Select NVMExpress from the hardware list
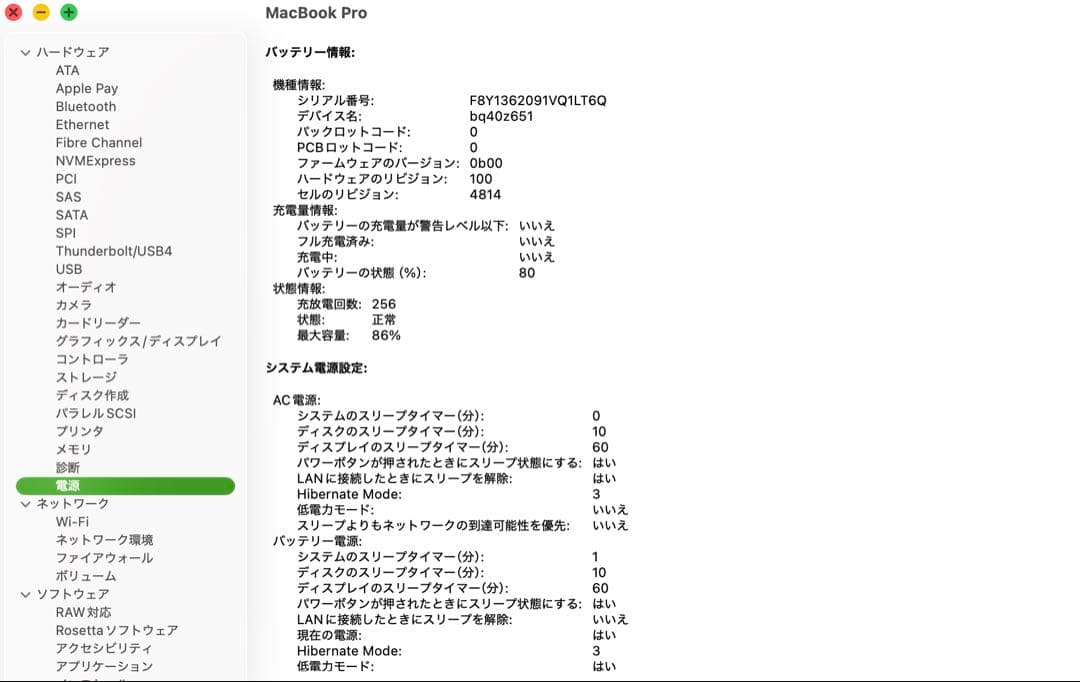 pos(95,161)
